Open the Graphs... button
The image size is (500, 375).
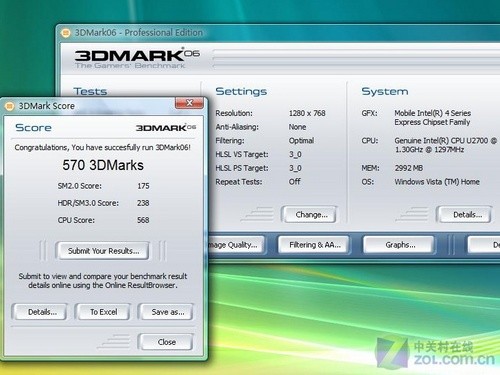pos(400,245)
